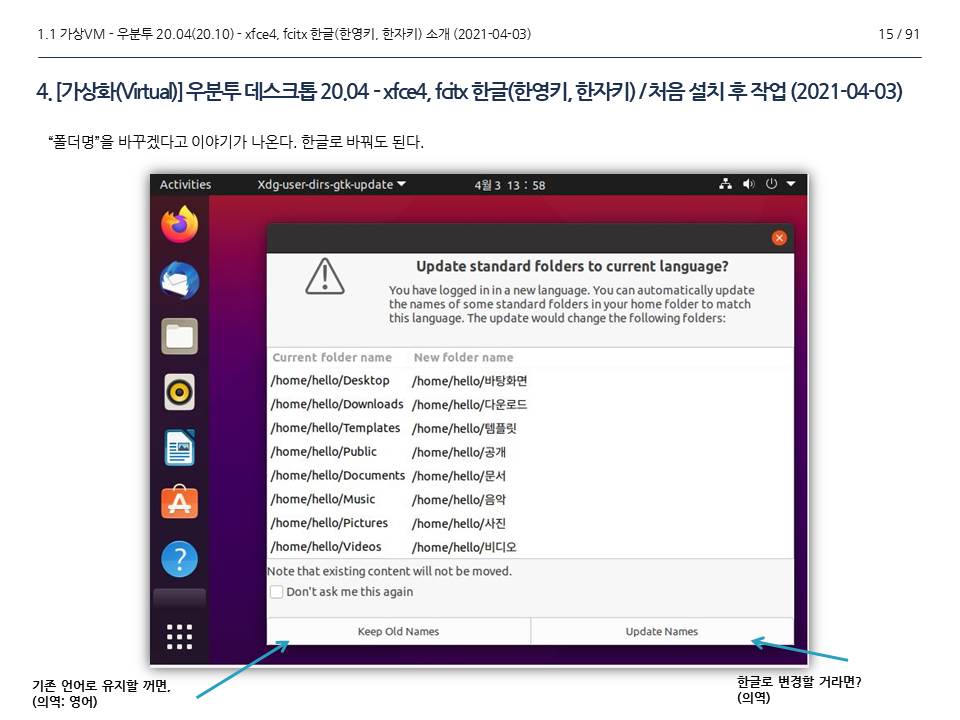Click the volume speaker icon
This screenshot has width=960, height=720.
pos(748,184)
